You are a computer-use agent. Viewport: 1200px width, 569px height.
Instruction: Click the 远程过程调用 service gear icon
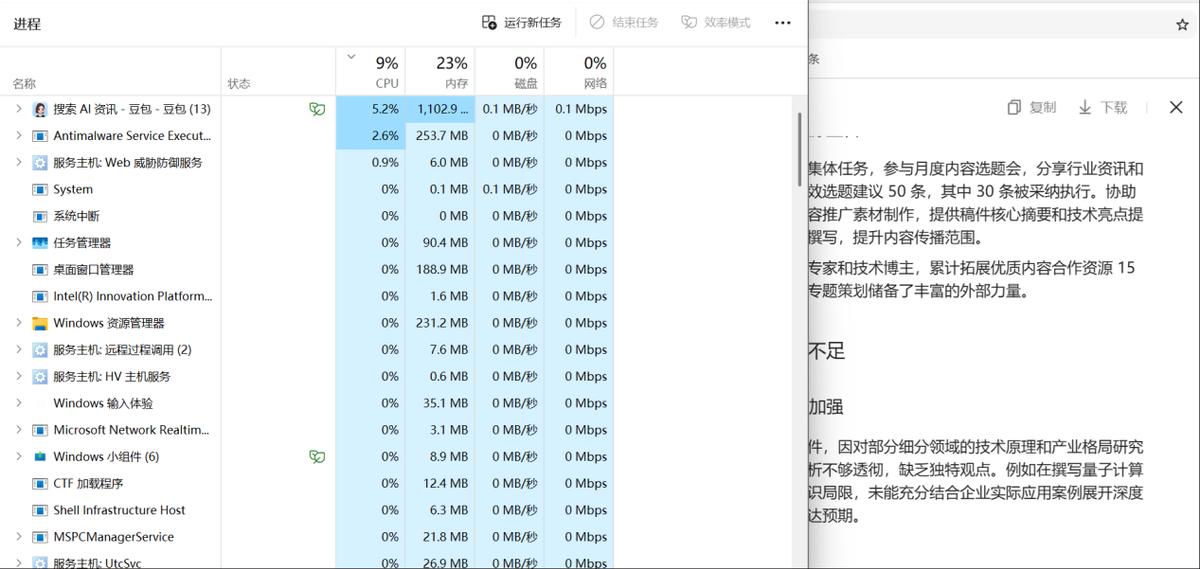[40, 350]
